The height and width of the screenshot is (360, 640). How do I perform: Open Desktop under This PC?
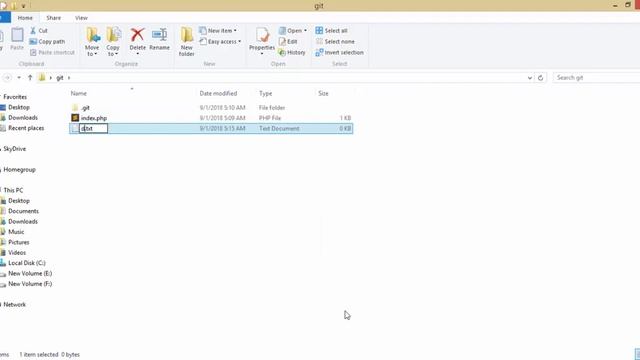coord(19,201)
